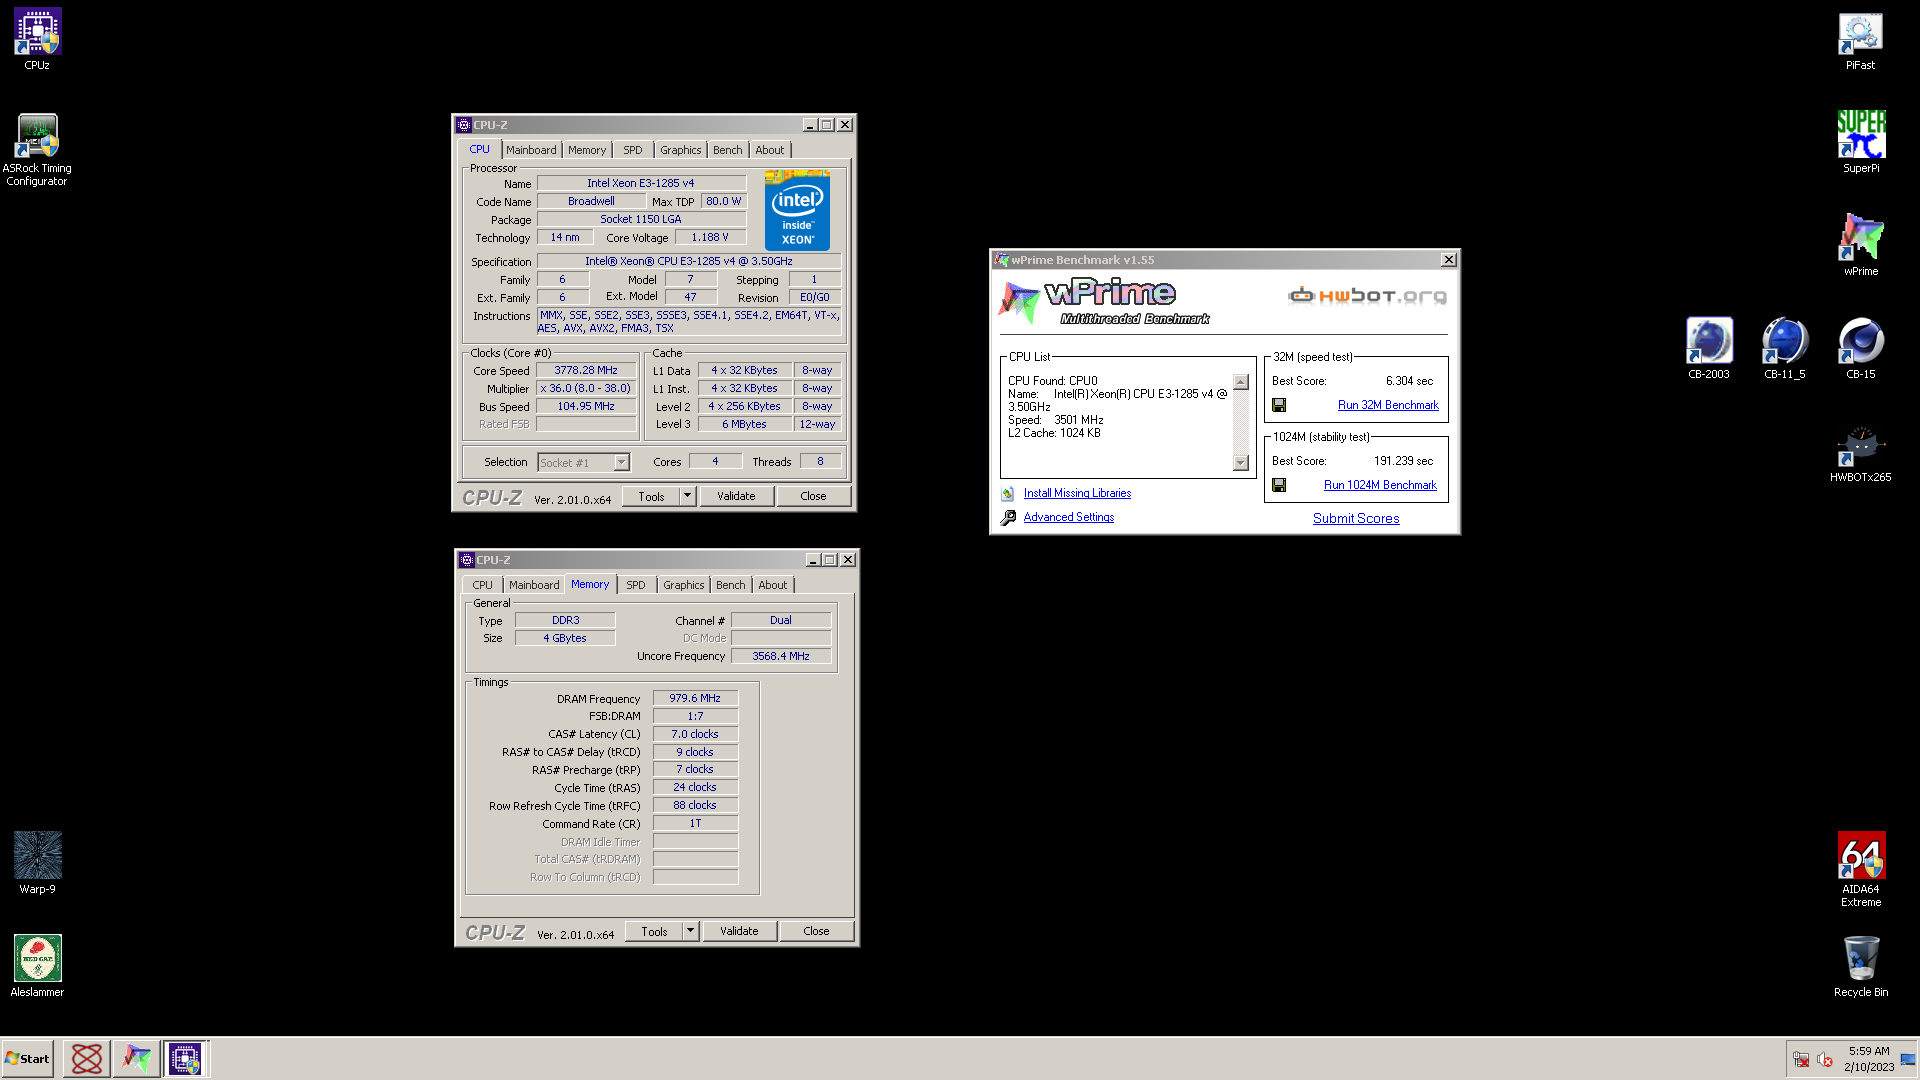Image resolution: width=1920 pixels, height=1080 pixels.
Task: Click the hwbot.org logo in wPrime
Action: [x=1367, y=295]
